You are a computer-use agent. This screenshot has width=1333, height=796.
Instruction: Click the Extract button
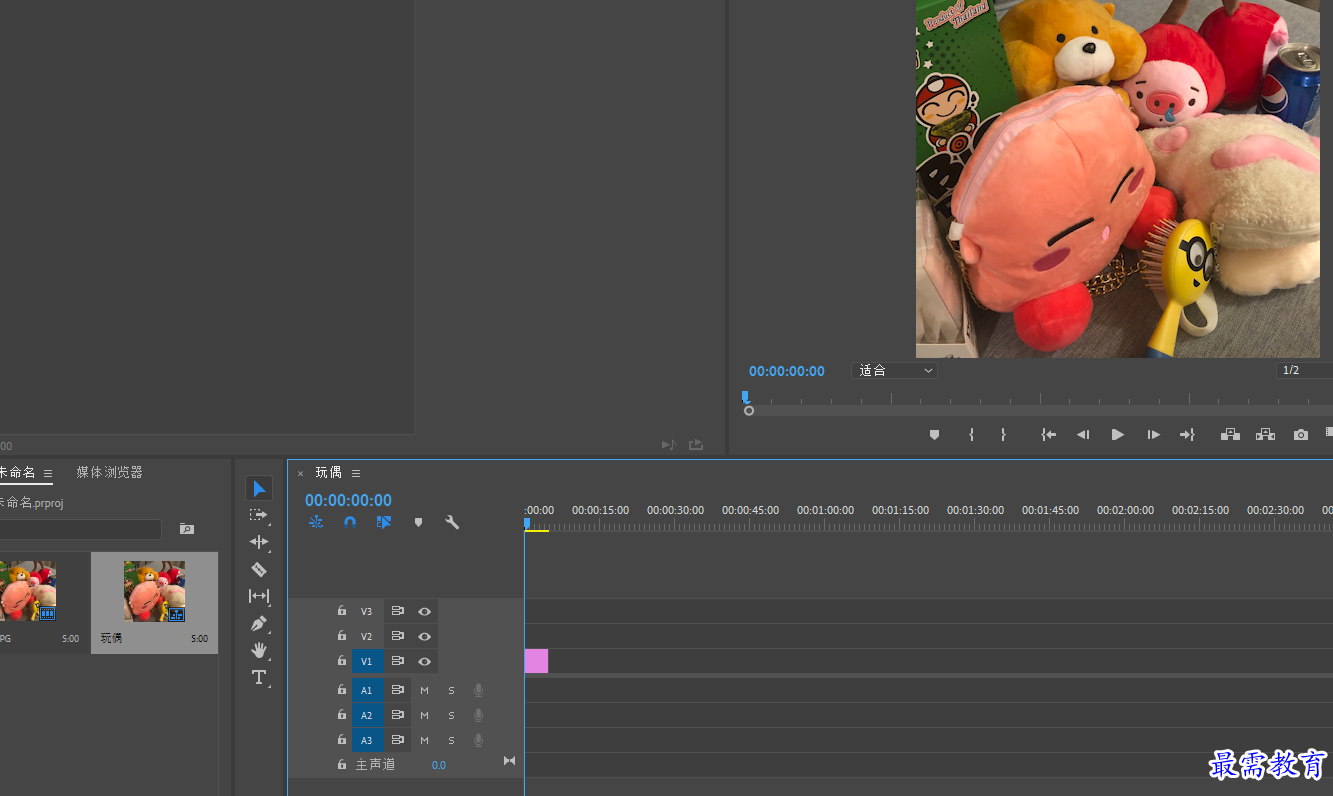tap(1265, 435)
